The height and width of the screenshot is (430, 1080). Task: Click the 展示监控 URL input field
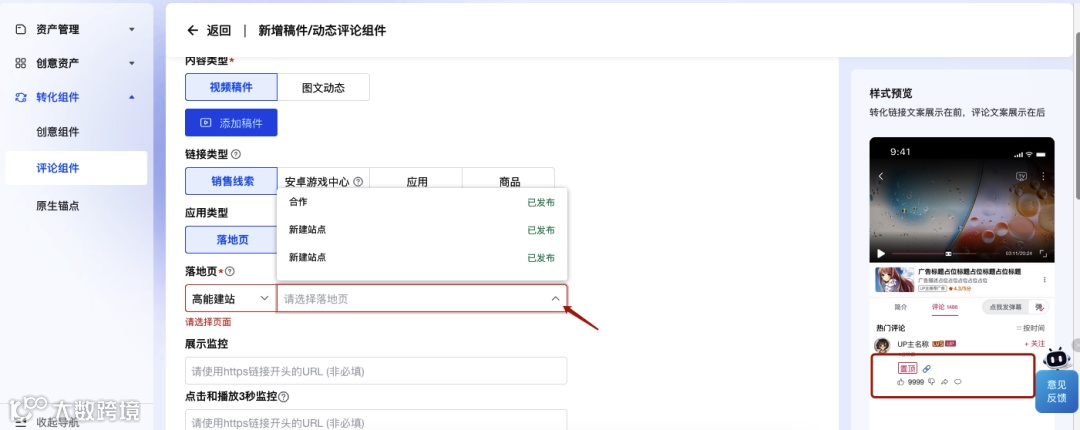376,371
